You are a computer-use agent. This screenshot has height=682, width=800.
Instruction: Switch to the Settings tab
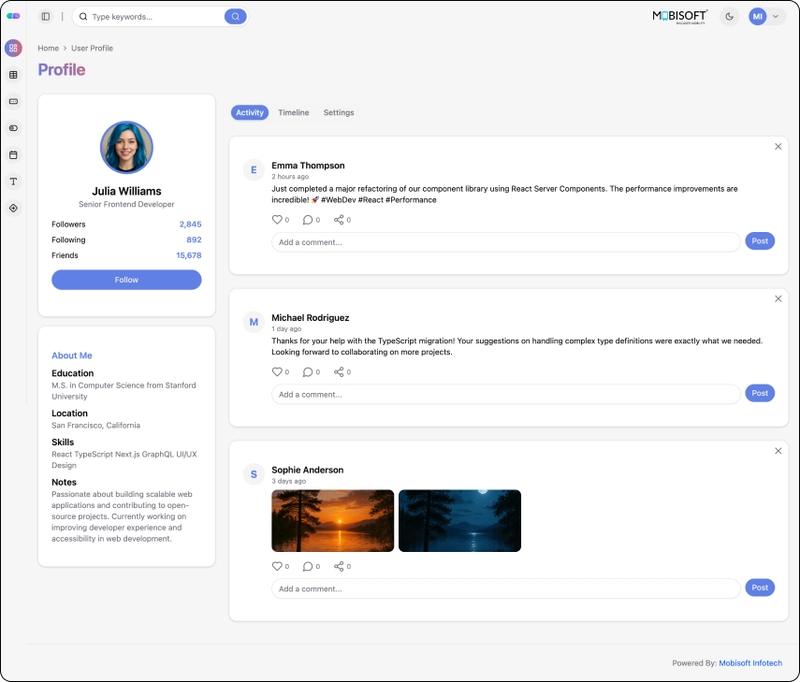pyautogui.click(x=339, y=112)
